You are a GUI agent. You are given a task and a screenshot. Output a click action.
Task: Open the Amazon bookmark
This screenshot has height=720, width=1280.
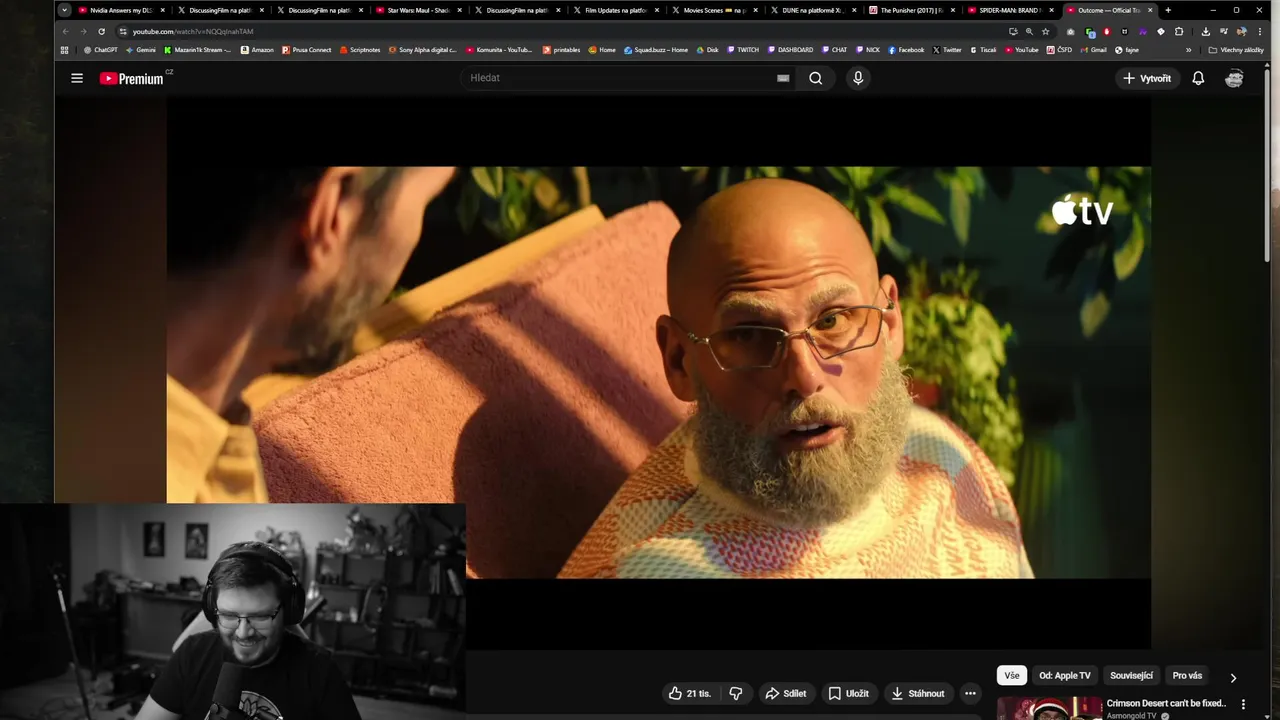click(257, 50)
